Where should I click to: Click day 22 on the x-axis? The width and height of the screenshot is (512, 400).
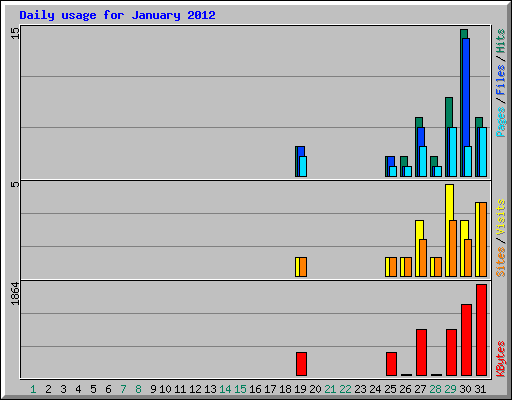pyautogui.click(x=345, y=389)
